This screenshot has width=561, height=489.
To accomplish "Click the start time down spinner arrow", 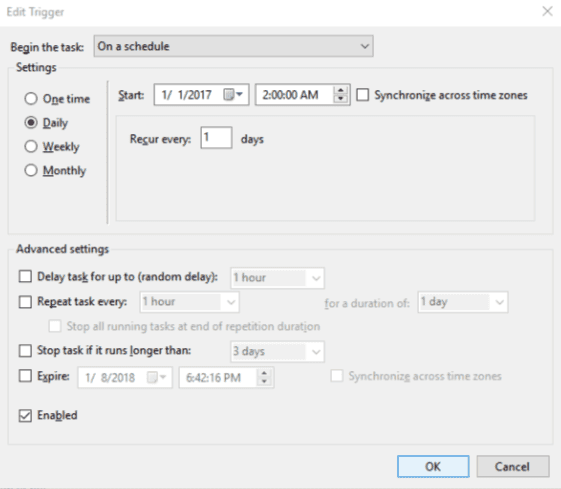I will click(341, 99).
